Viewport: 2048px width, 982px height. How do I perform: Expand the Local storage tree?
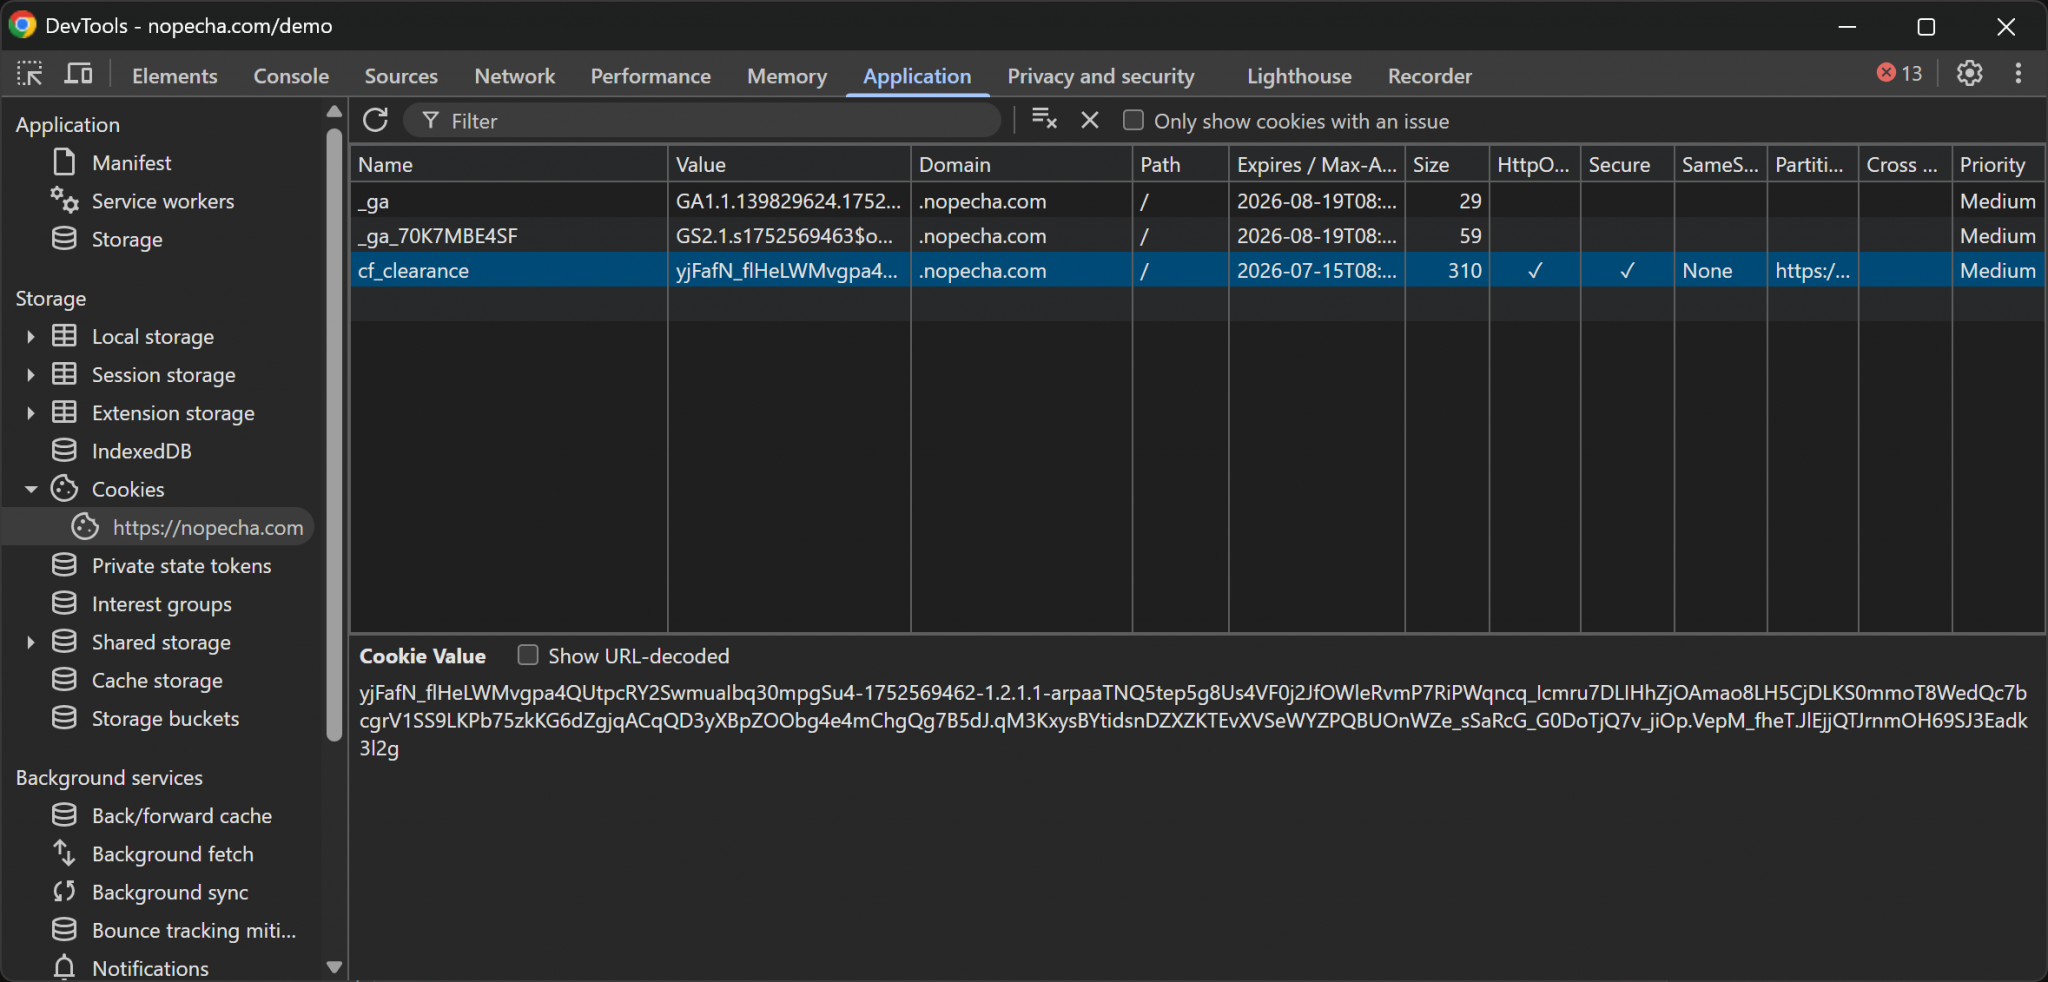point(30,337)
